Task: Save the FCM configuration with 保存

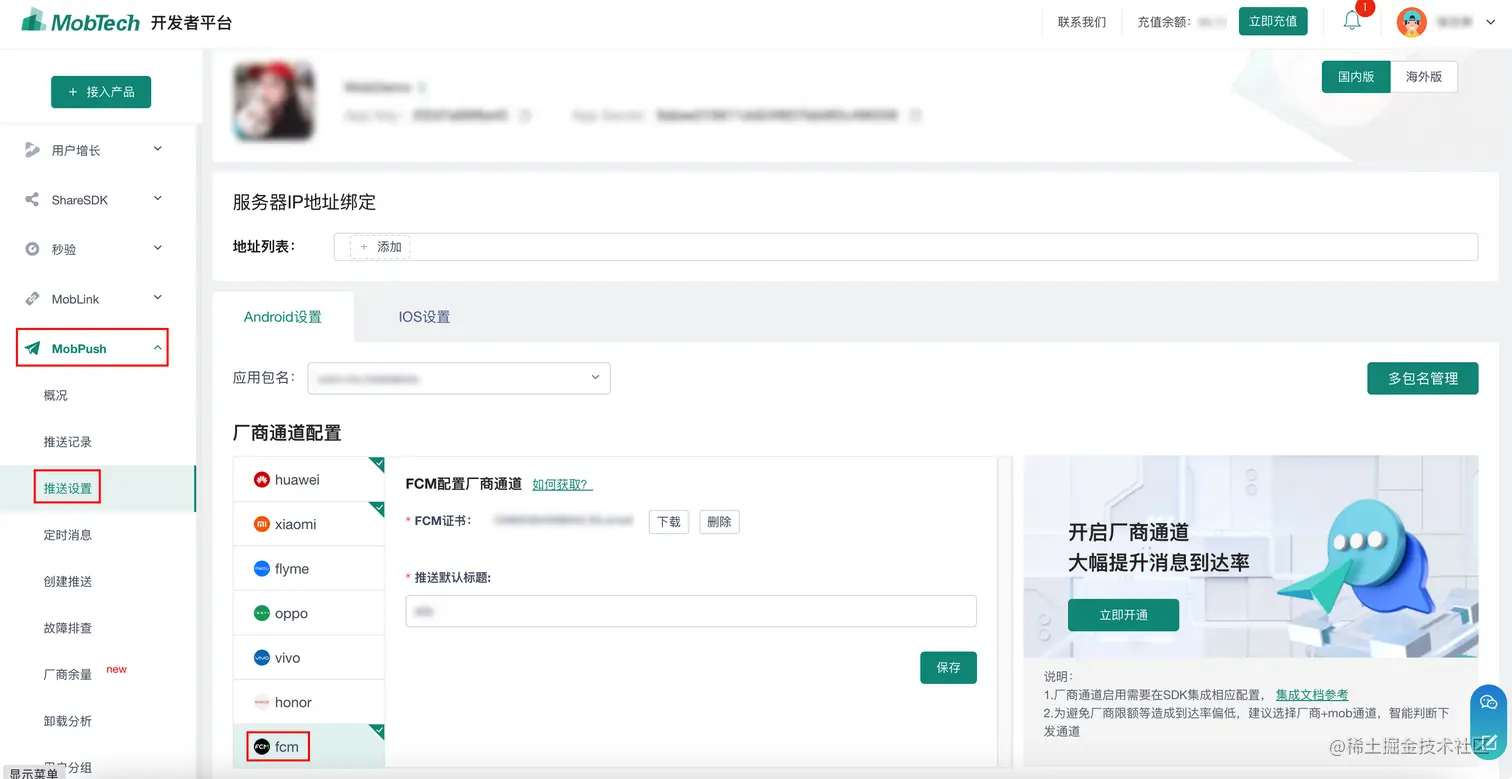Action: [947, 667]
